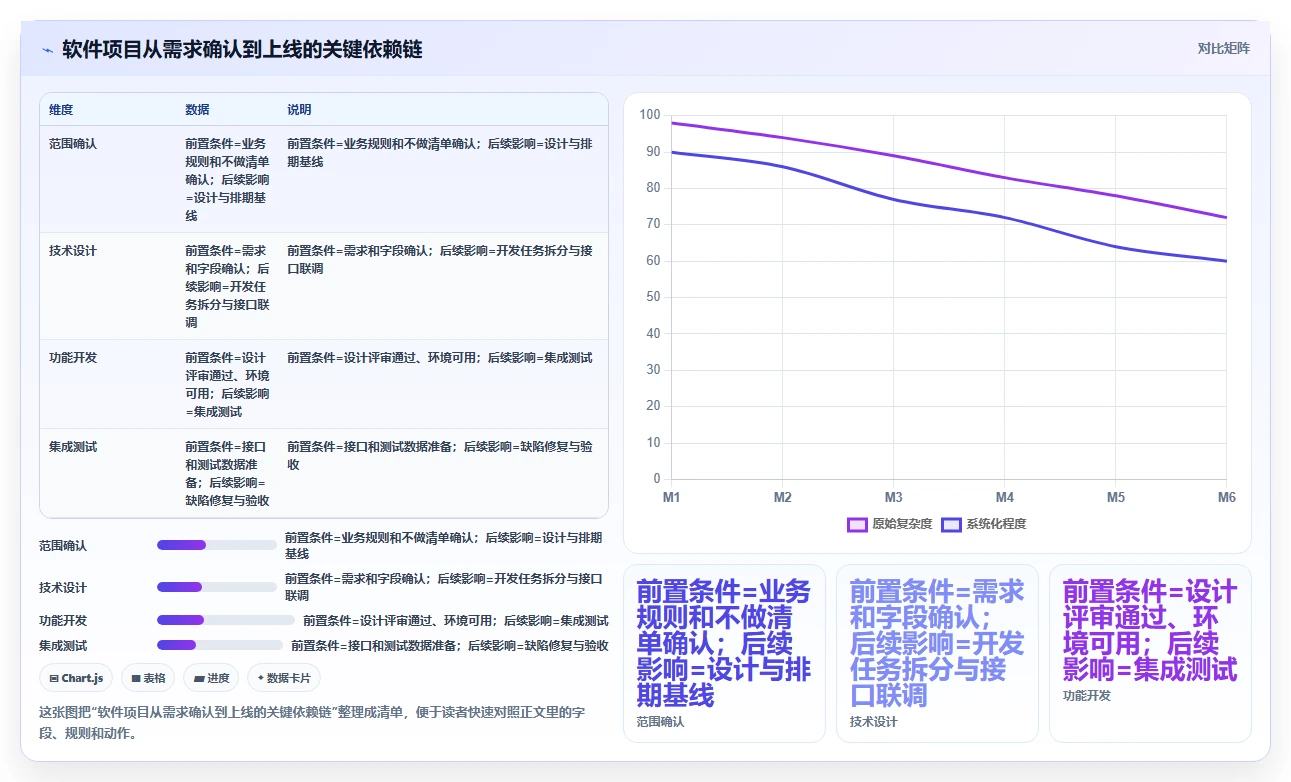
Task: Click the 数据 column header
Action: (x=197, y=110)
